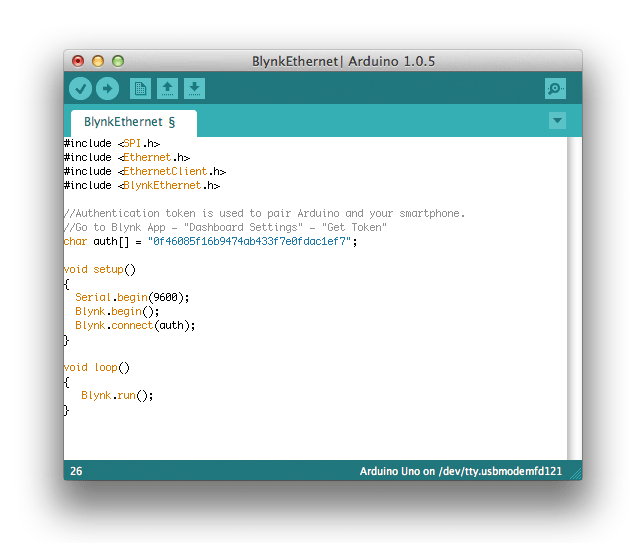Click the window resize grip corner
This screenshot has width=640, height=543.
click(576, 474)
